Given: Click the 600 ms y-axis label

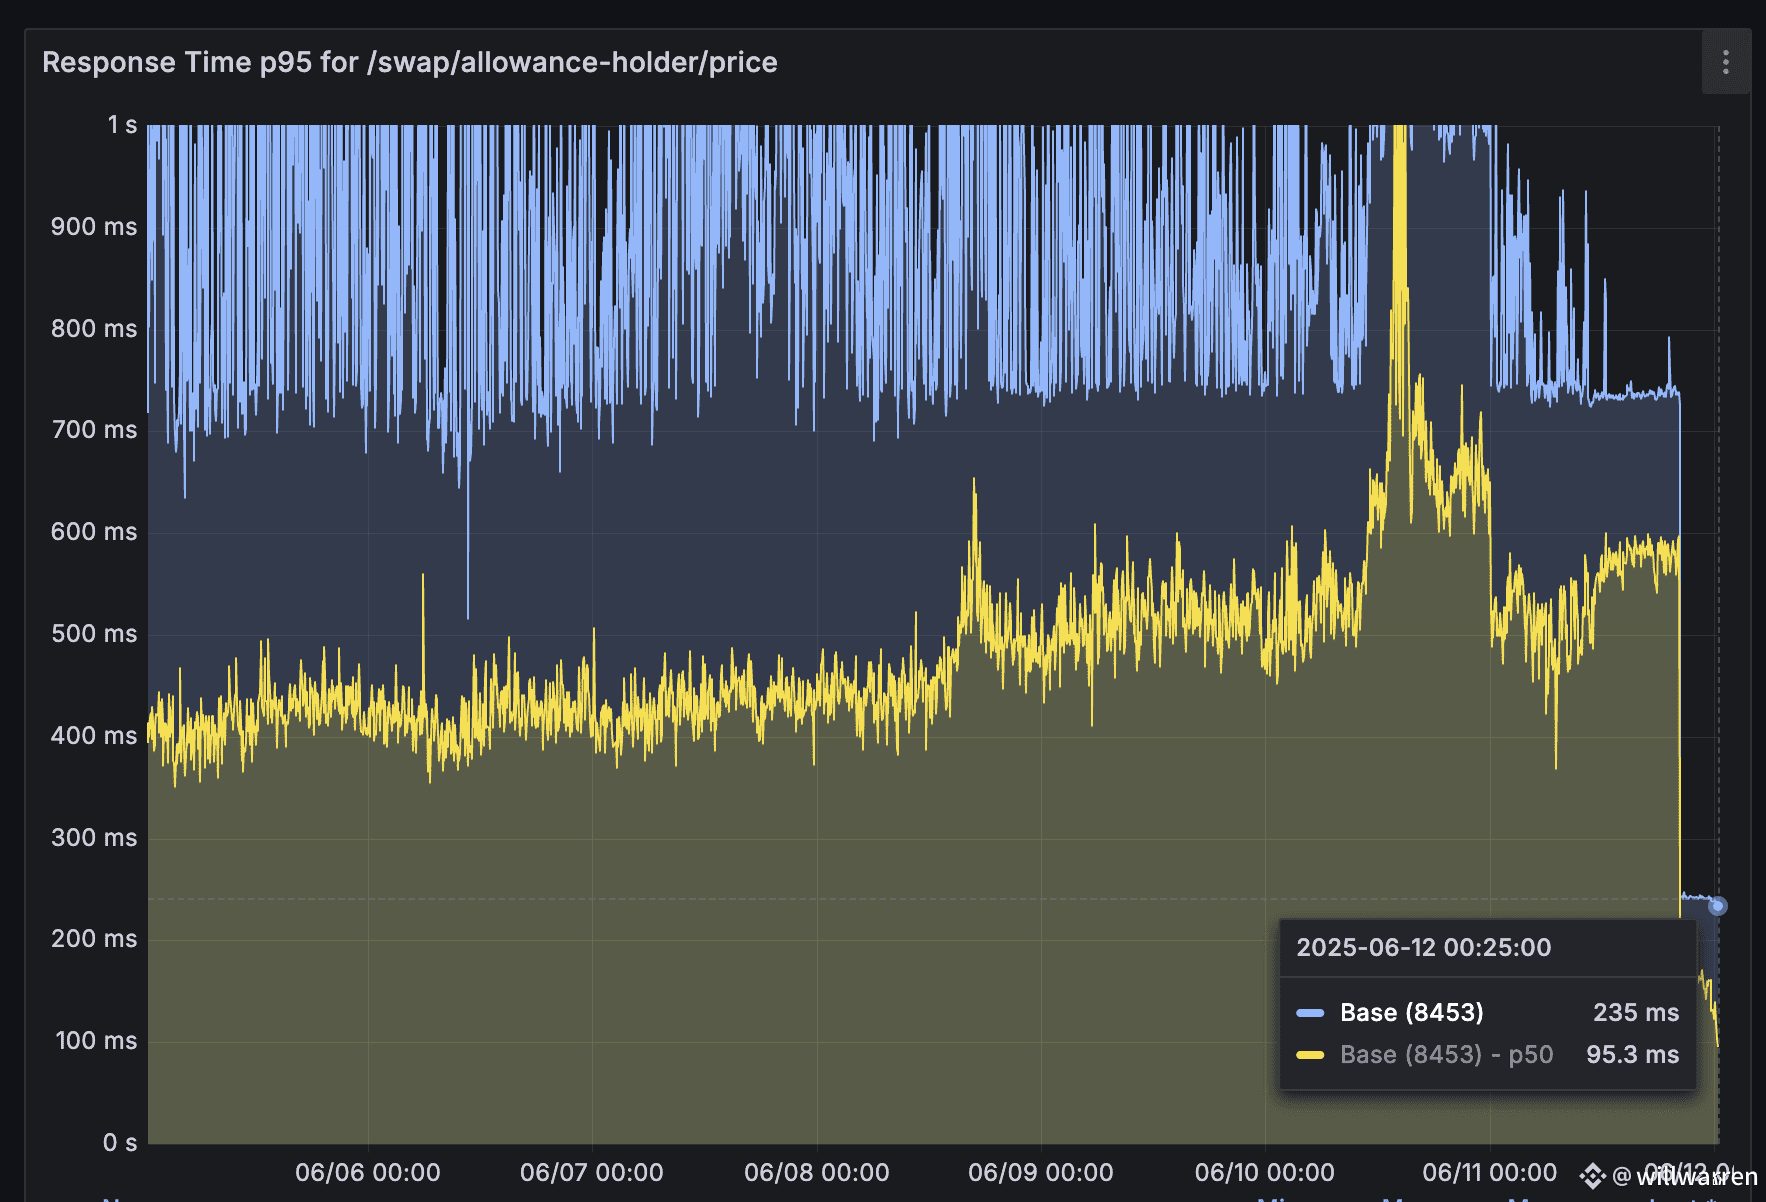Looking at the screenshot, I should [x=94, y=532].
